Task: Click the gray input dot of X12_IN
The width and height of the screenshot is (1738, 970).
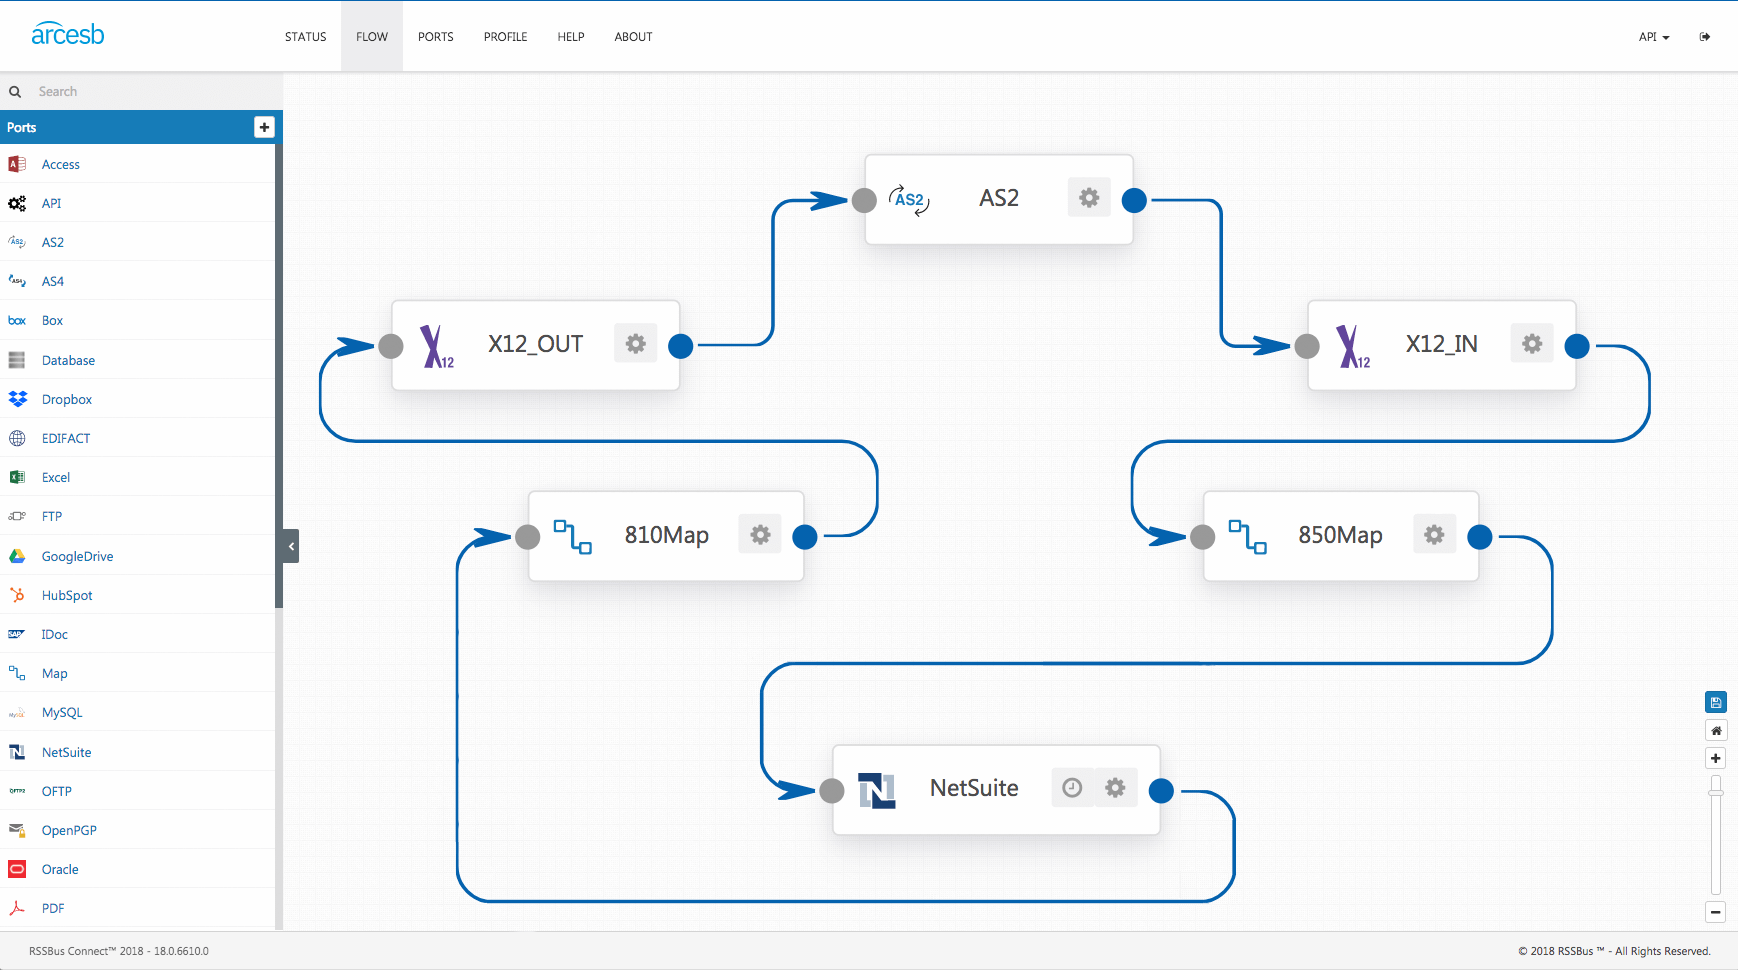Action: [1307, 346]
